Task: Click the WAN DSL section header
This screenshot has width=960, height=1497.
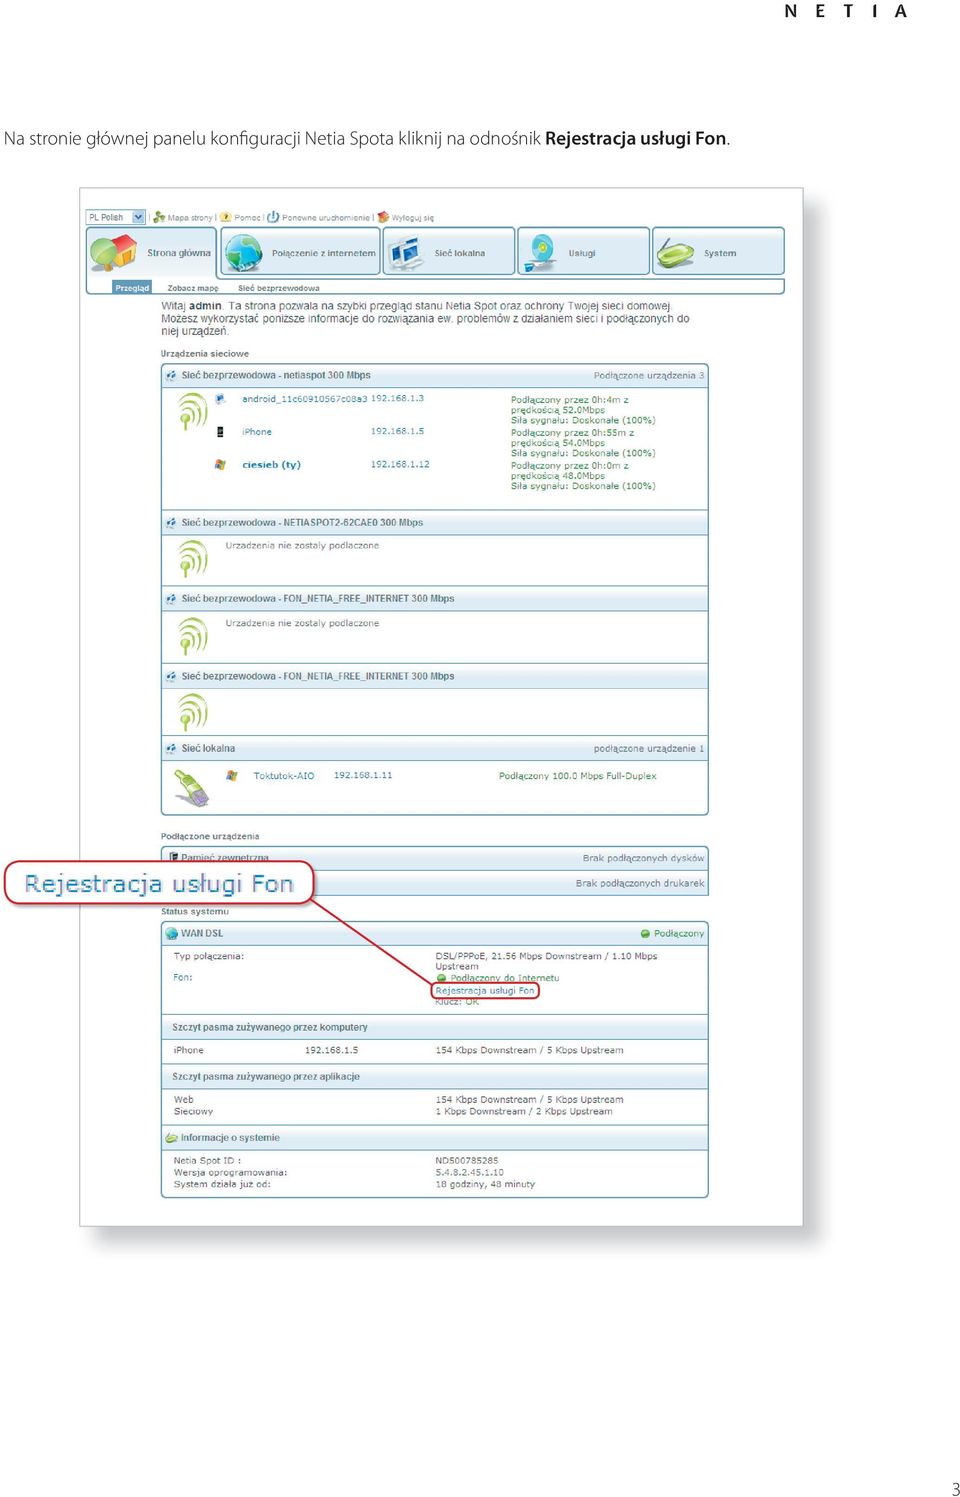Action: 435,933
